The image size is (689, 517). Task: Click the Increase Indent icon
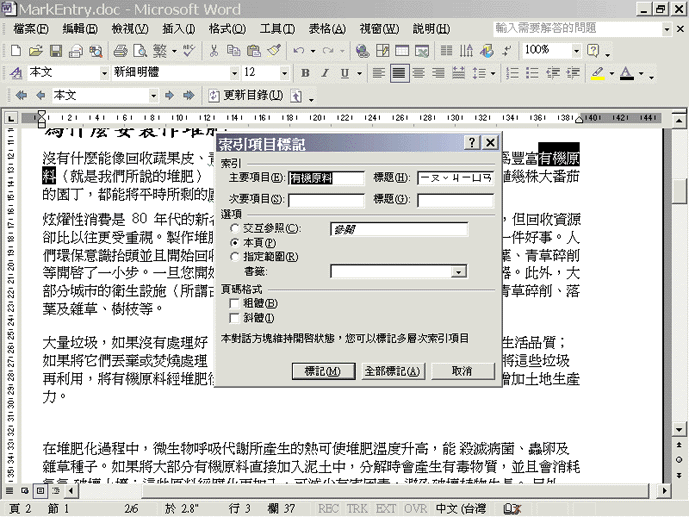point(573,73)
